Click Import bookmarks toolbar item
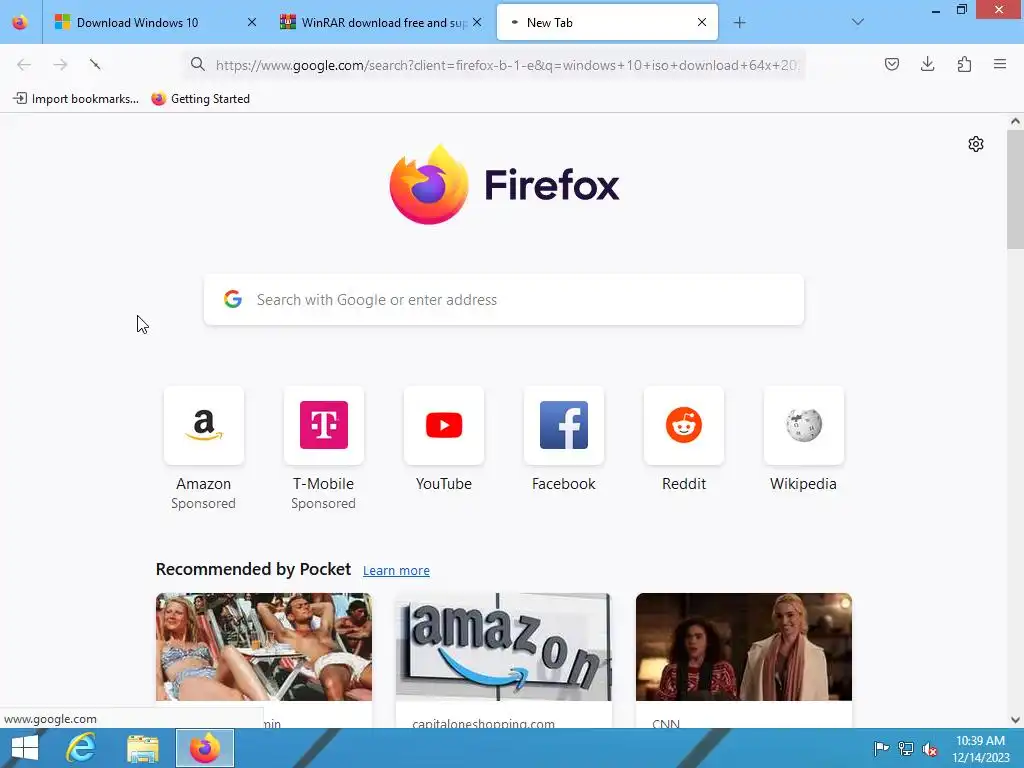 76,99
